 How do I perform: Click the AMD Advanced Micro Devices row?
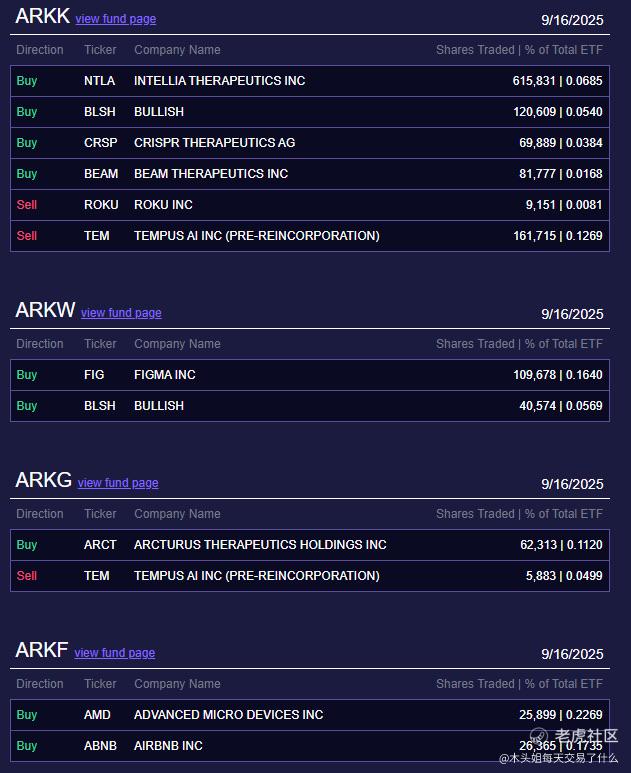pos(310,715)
